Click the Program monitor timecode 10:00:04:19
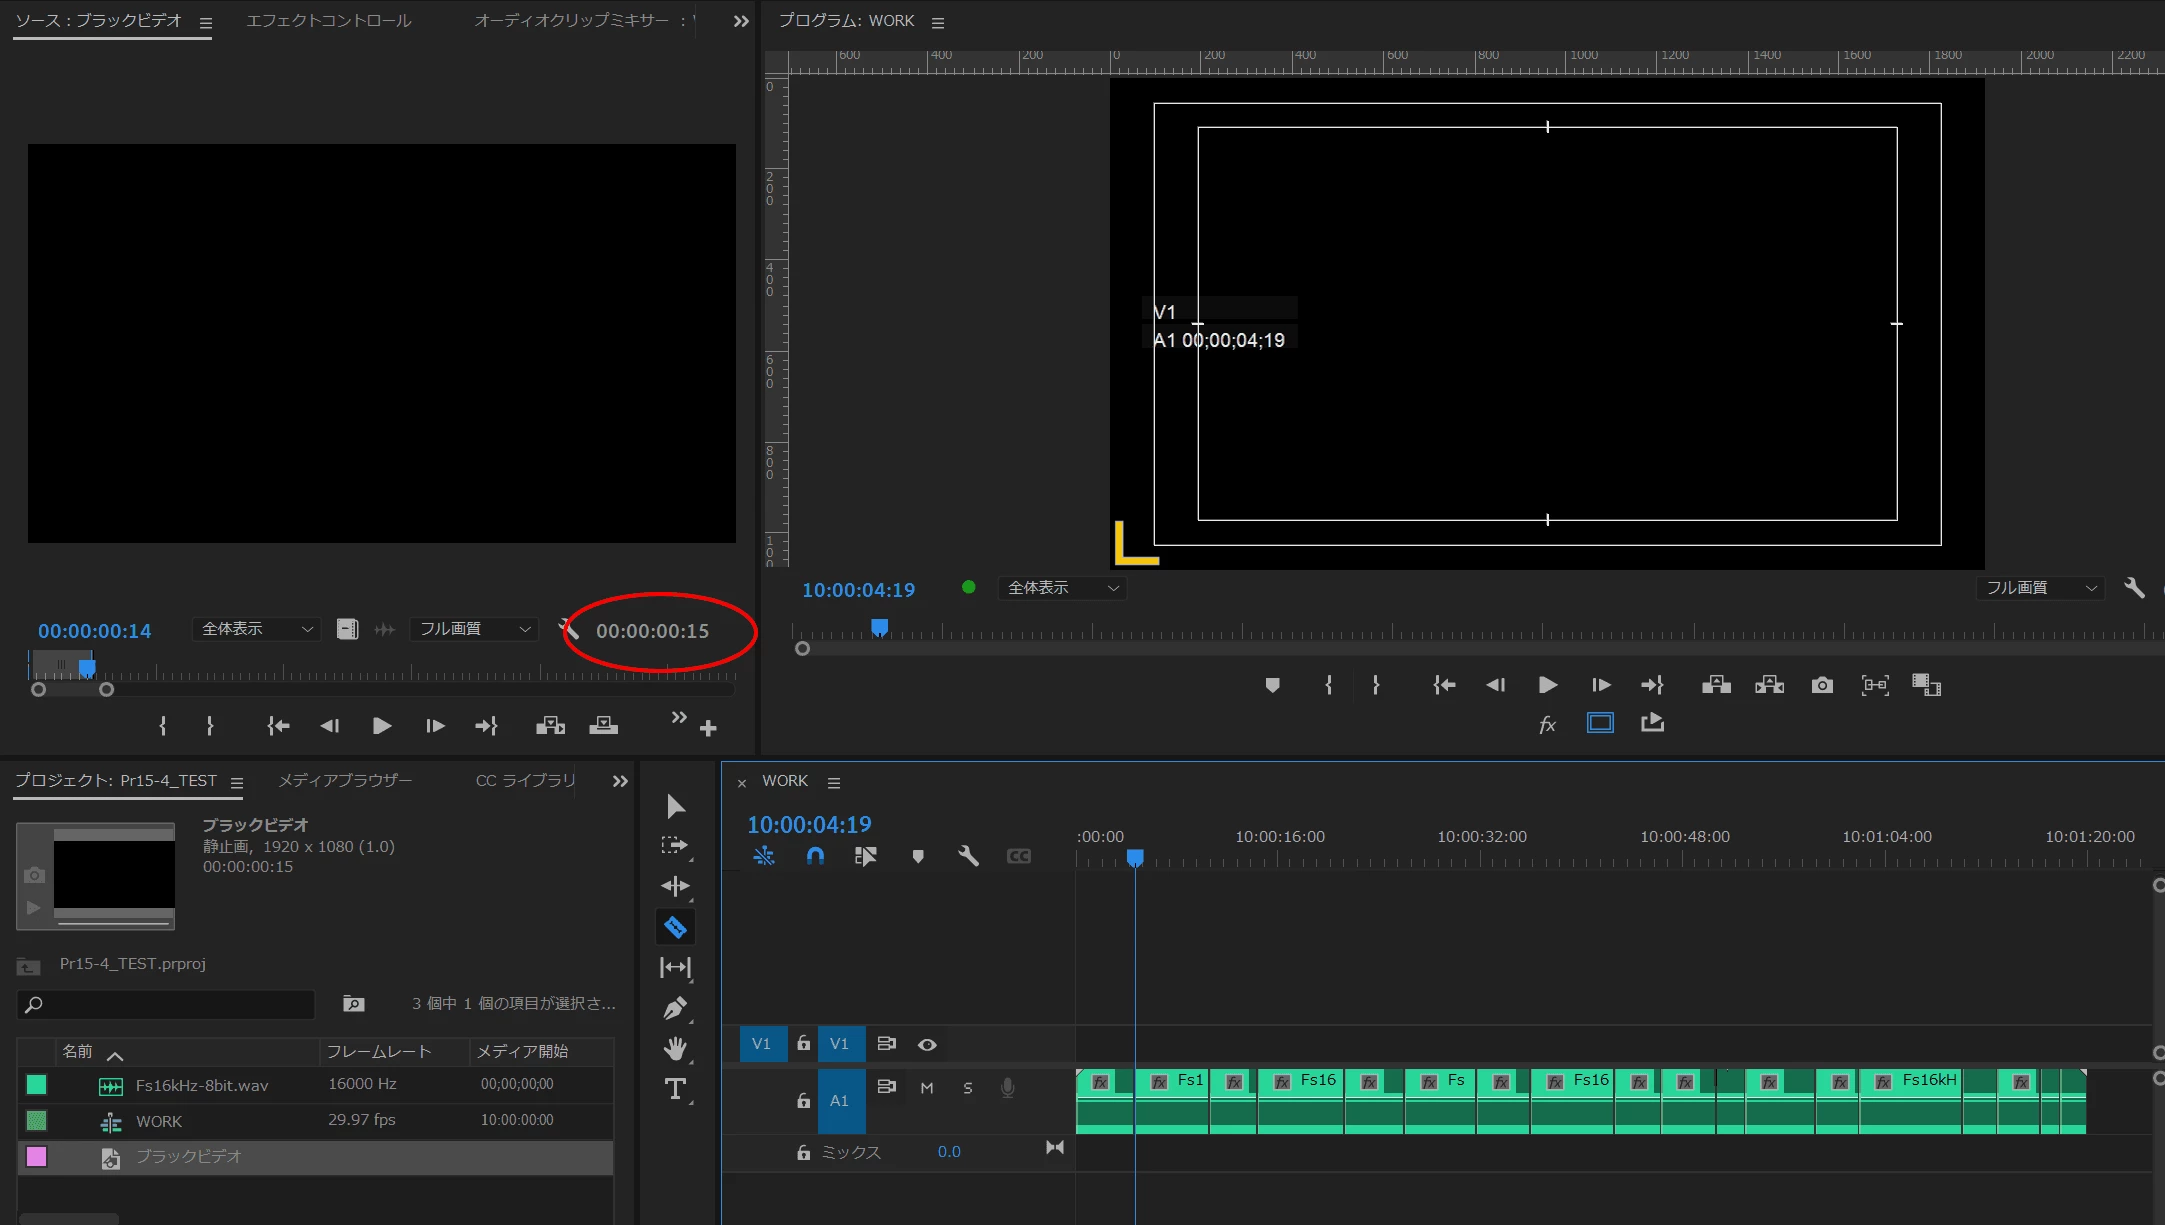 (x=858, y=590)
